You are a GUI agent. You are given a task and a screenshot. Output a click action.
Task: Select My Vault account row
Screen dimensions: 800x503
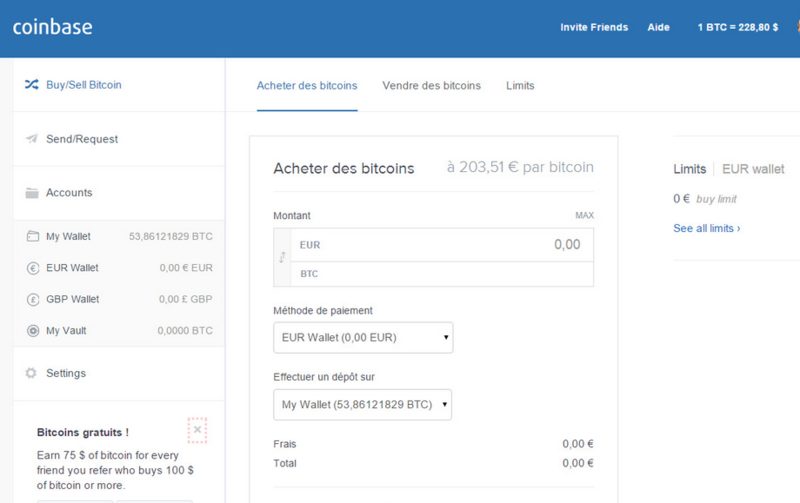pos(119,331)
